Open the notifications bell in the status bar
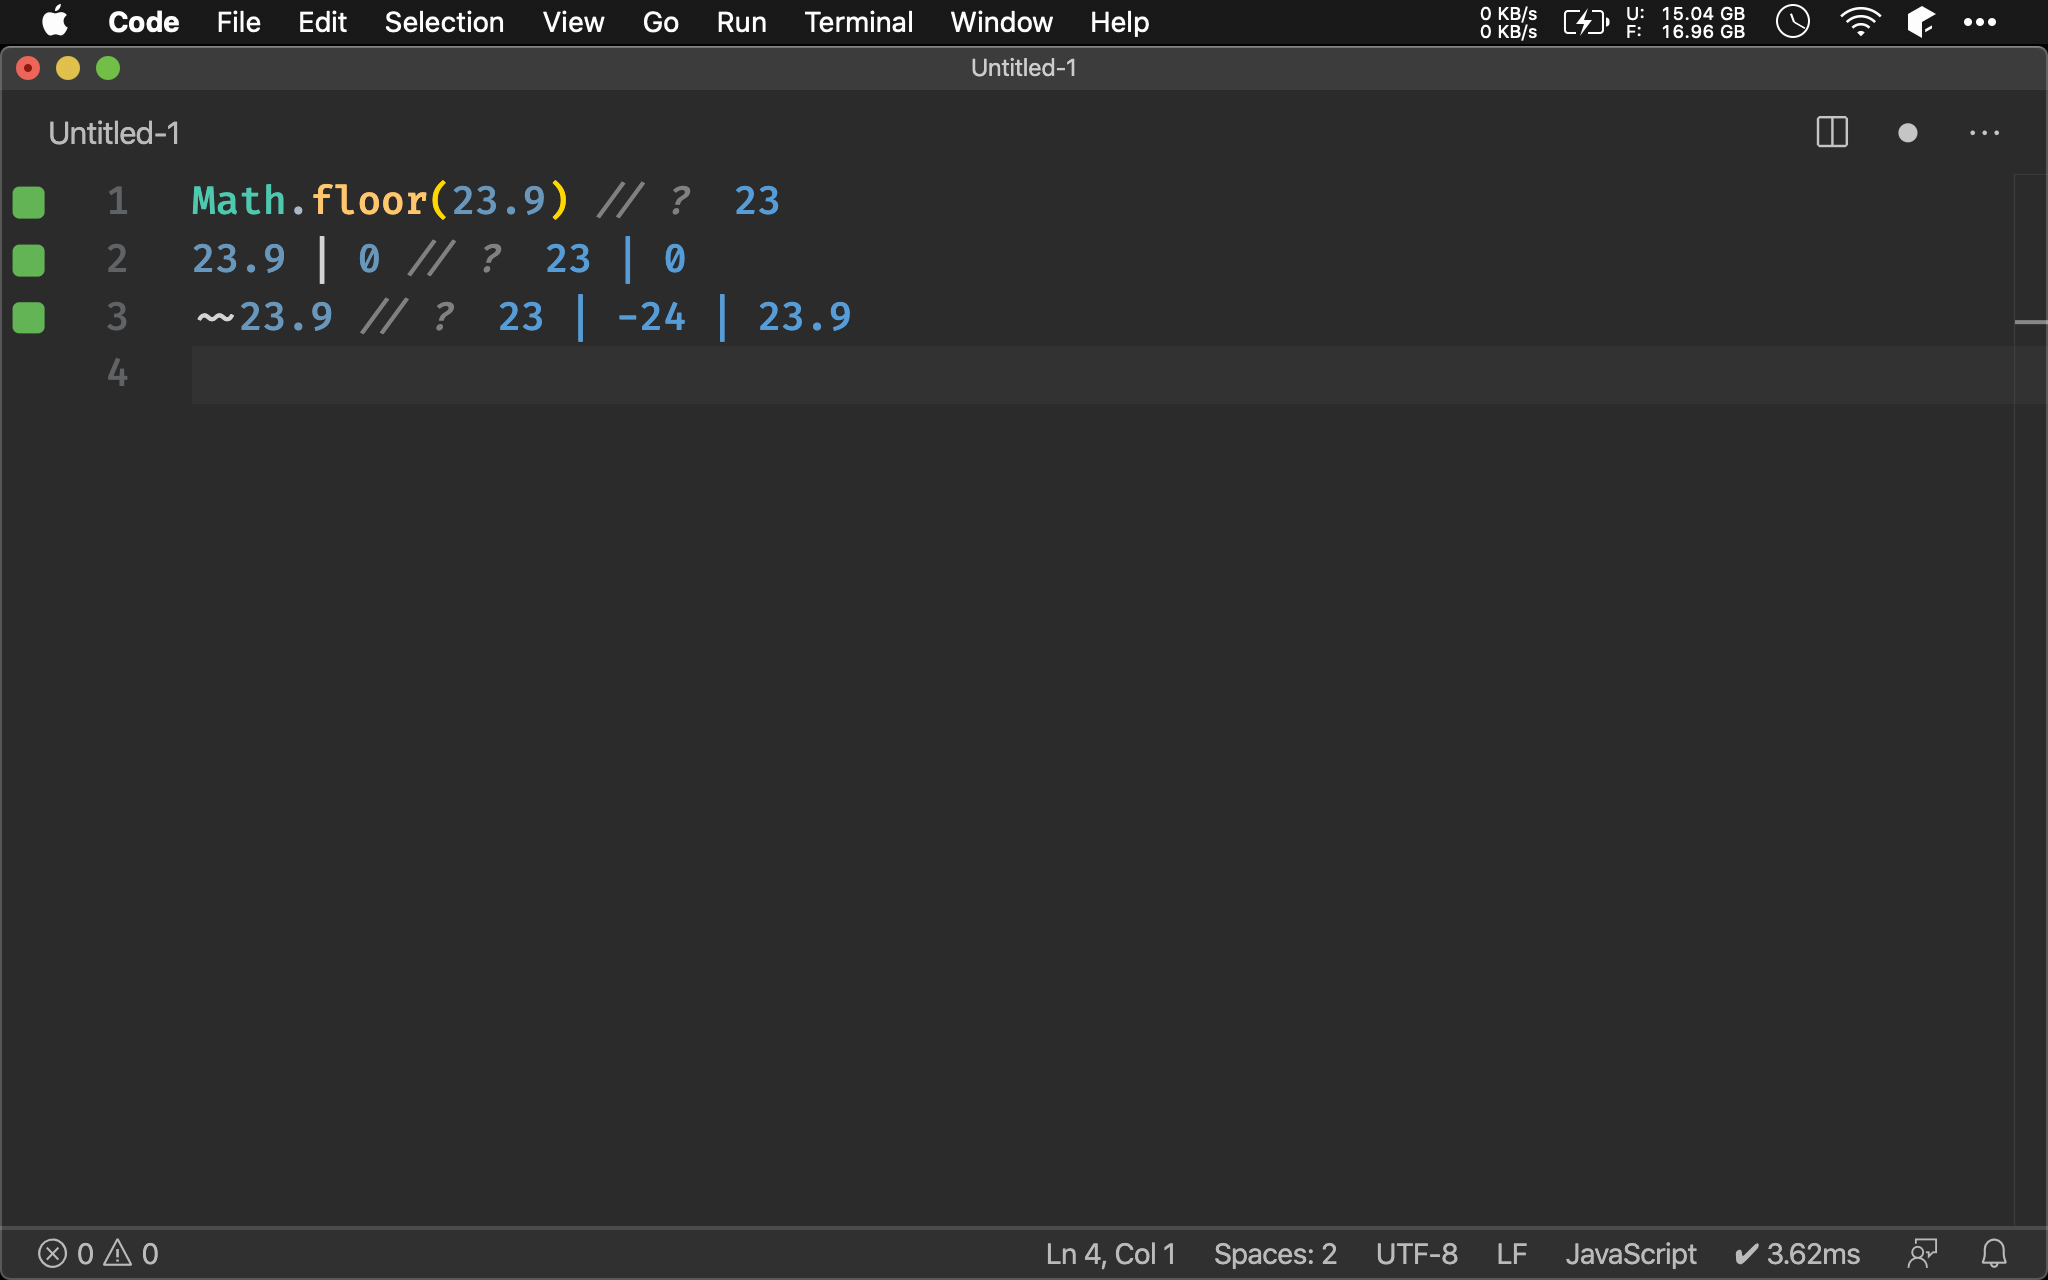This screenshot has width=2048, height=1280. coord(1994,1253)
